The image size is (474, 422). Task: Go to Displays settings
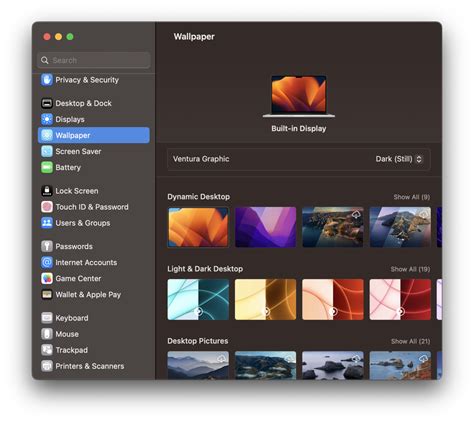click(94, 119)
